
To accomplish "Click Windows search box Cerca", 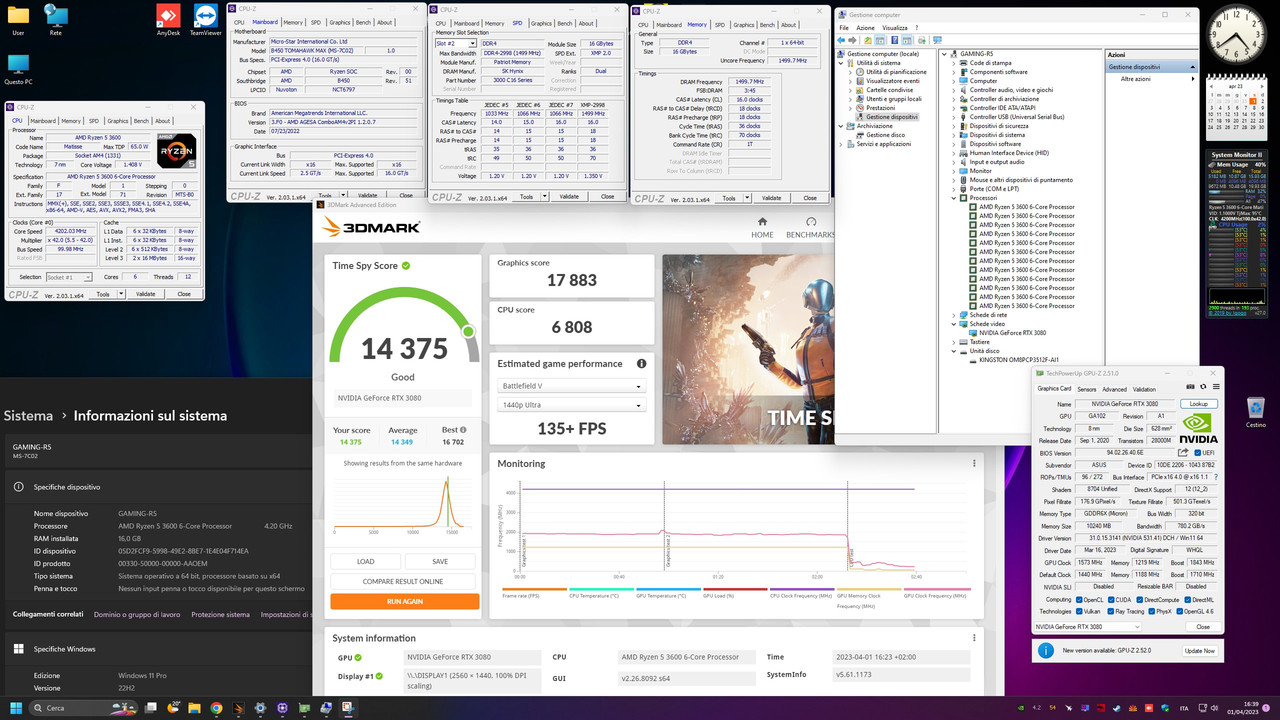I will coord(84,708).
